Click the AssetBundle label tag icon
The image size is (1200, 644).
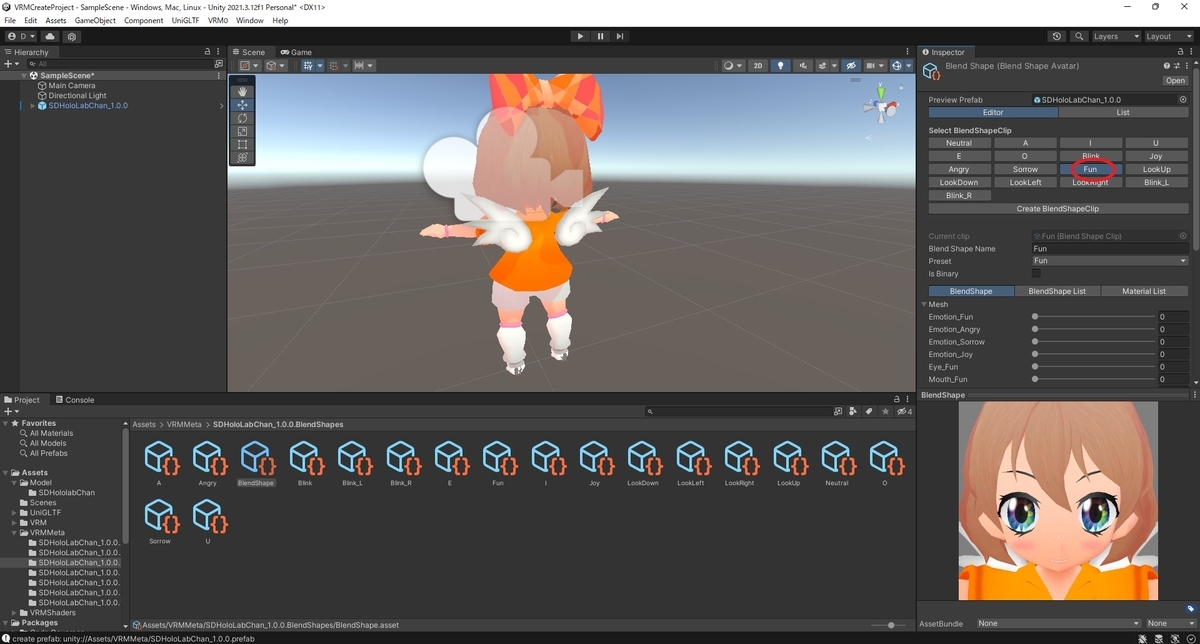pos(1191,609)
